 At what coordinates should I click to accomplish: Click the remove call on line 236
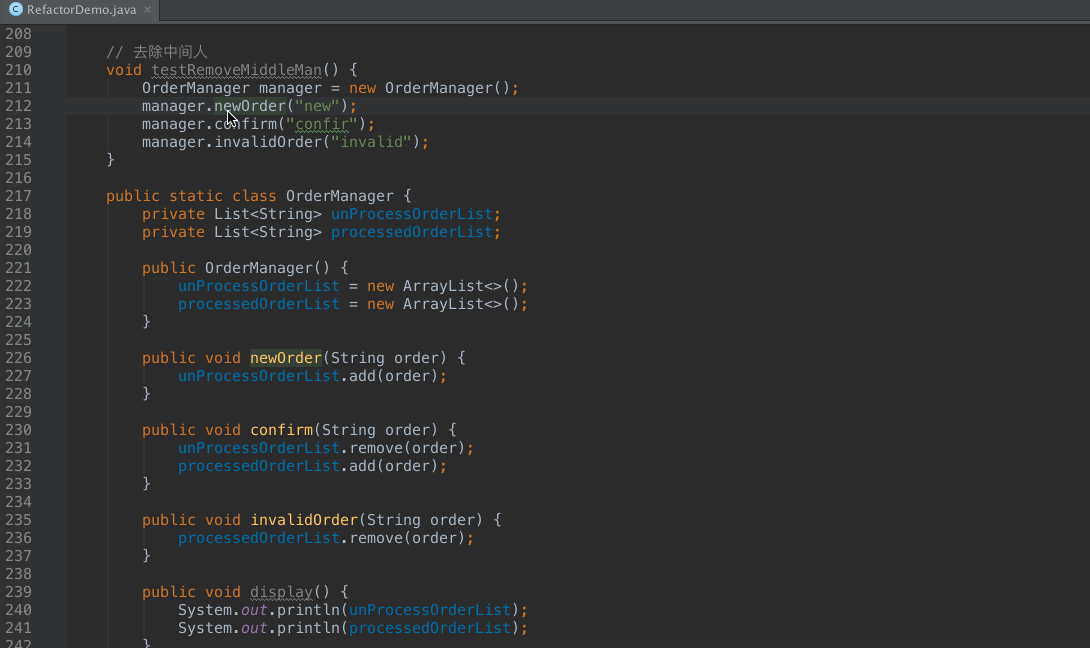tap(375, 538)
